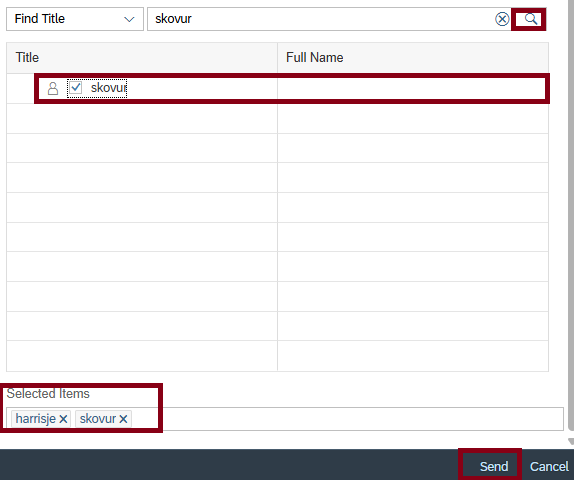Select the skovur row text label
The image size is (574, 480).
point(108,88)
